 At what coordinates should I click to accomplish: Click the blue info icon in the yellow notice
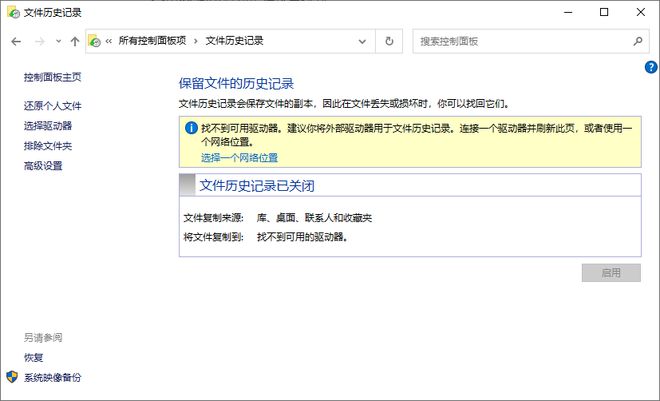tap(191, 128)
